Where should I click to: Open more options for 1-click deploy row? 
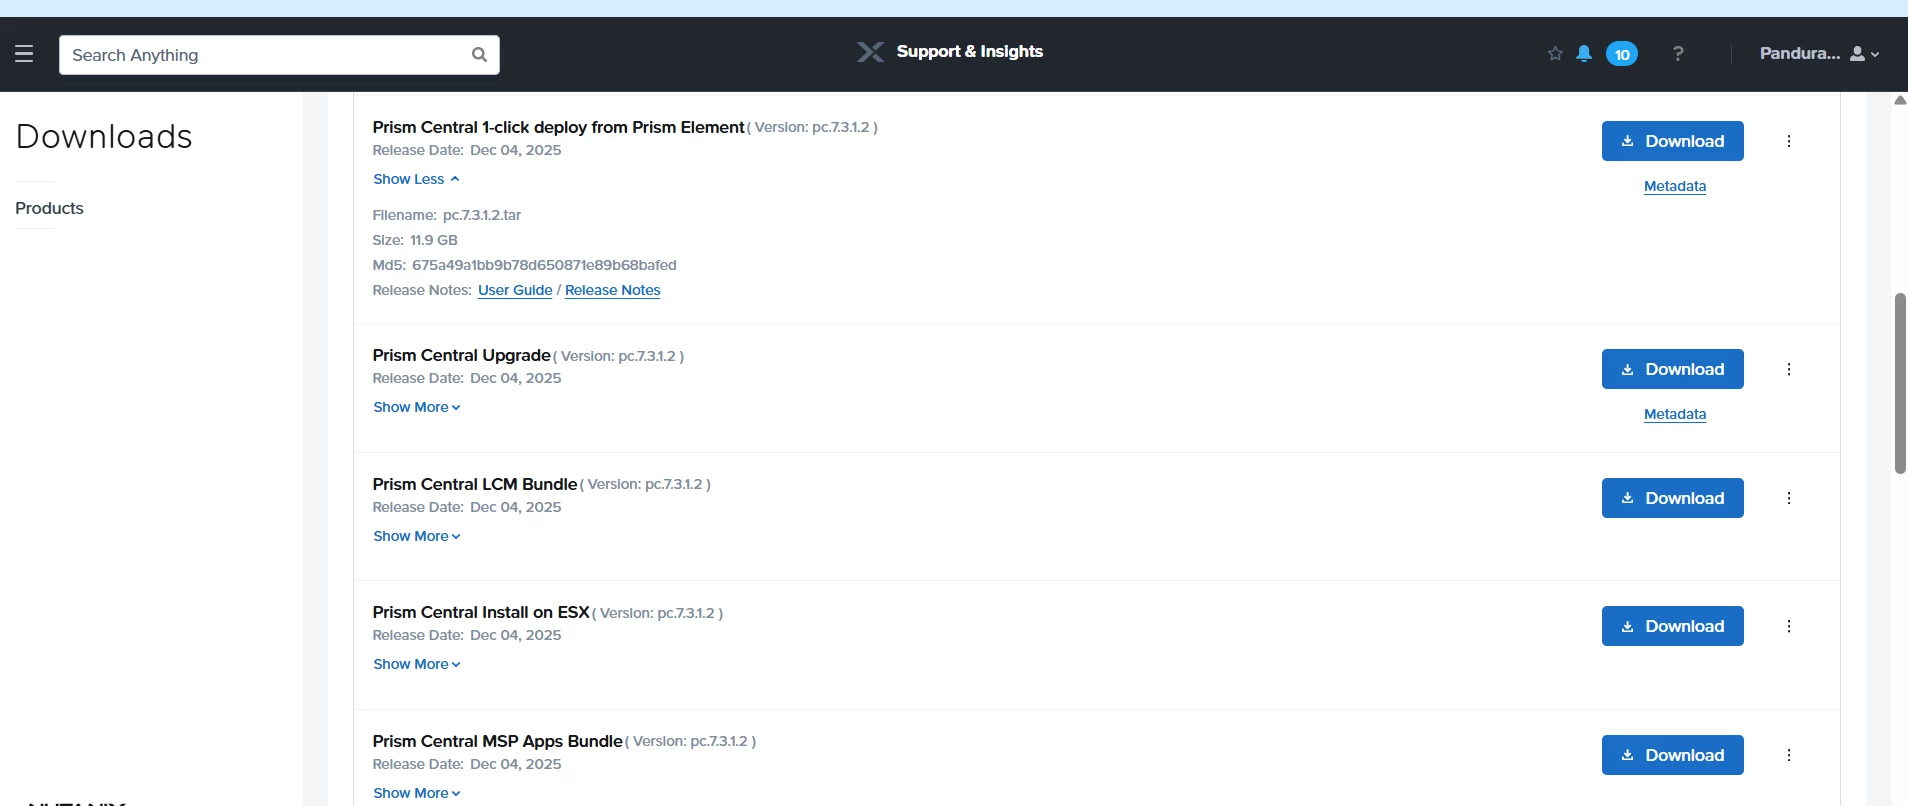click(1789, 141)
